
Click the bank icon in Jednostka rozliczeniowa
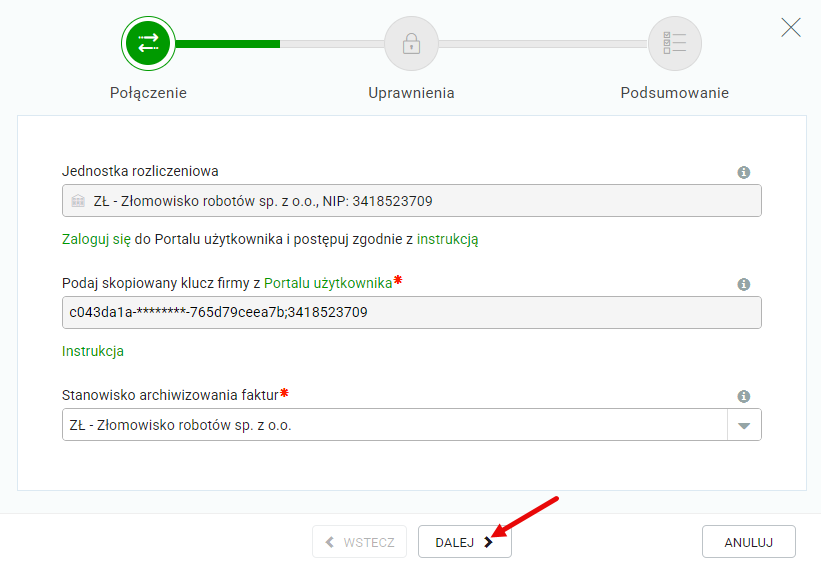tap(78, 201)
